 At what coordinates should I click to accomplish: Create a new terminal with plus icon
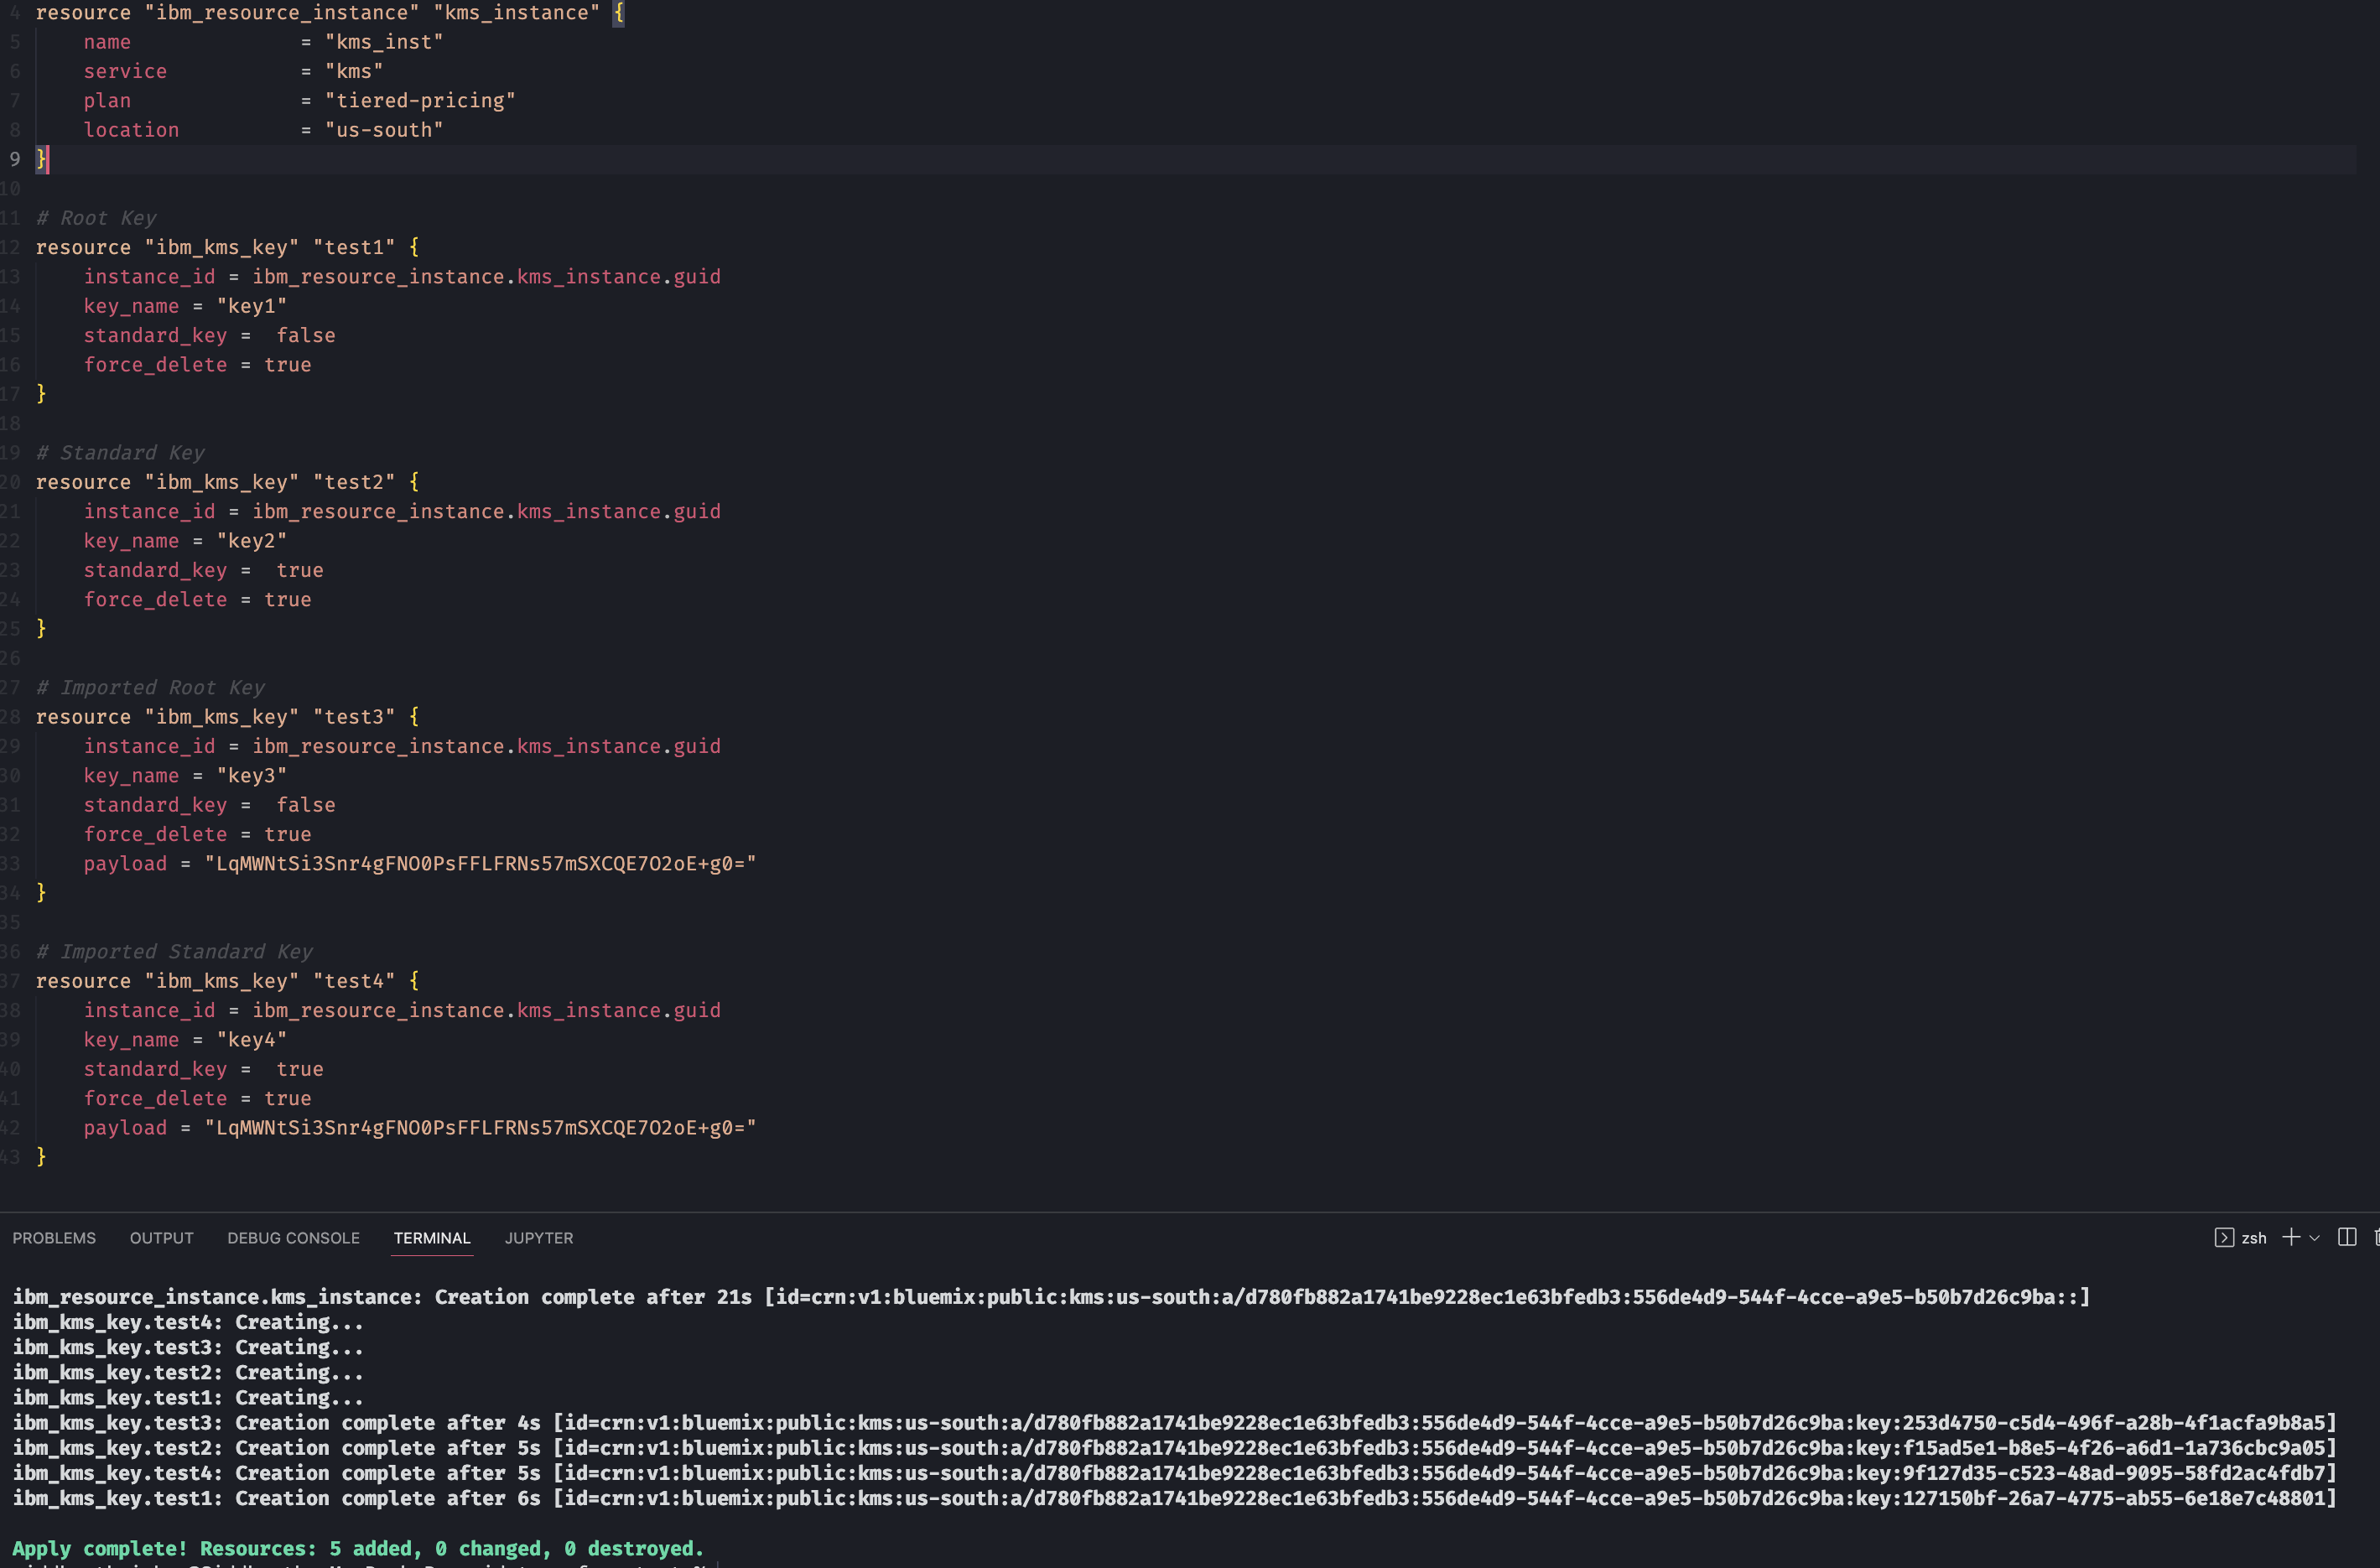coord(2291,1238)
